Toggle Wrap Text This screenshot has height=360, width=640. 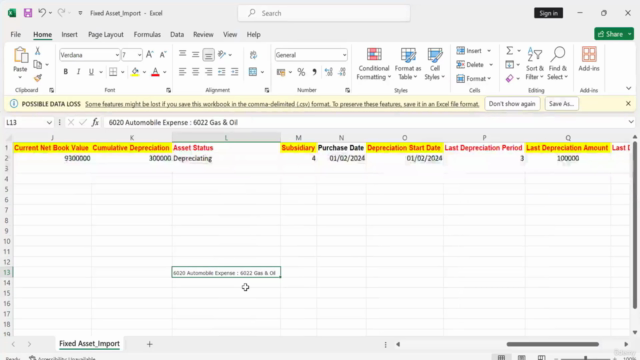[253, 55]
